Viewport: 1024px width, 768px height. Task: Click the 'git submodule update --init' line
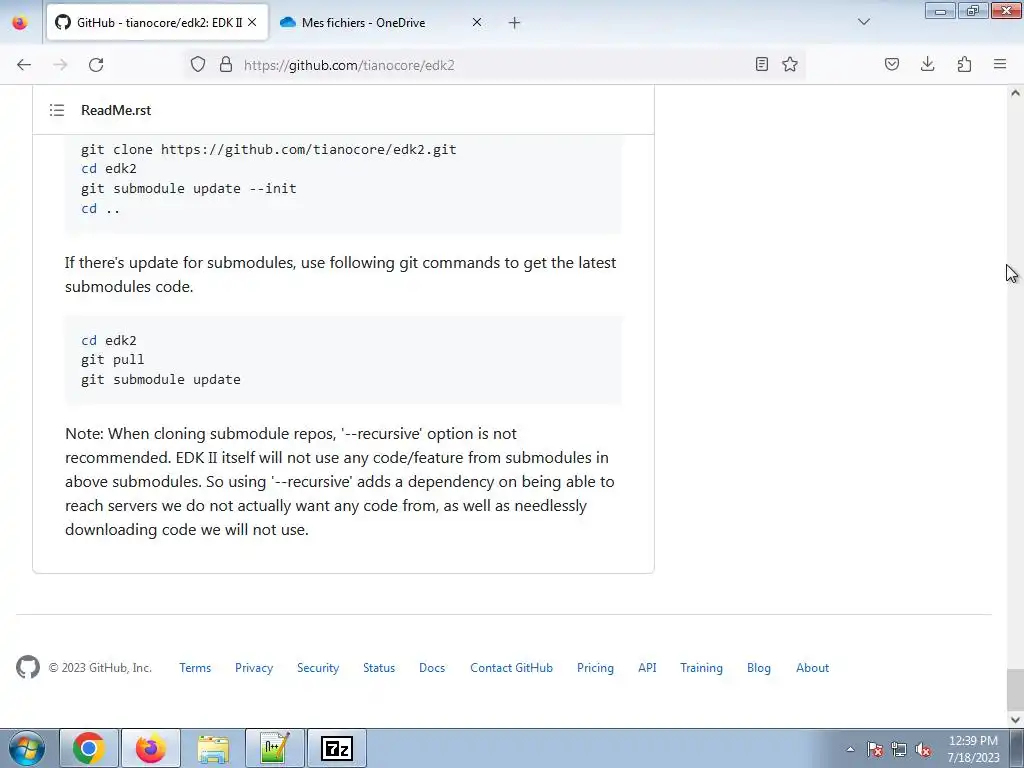pyautogui.click(x=189, y=189)
